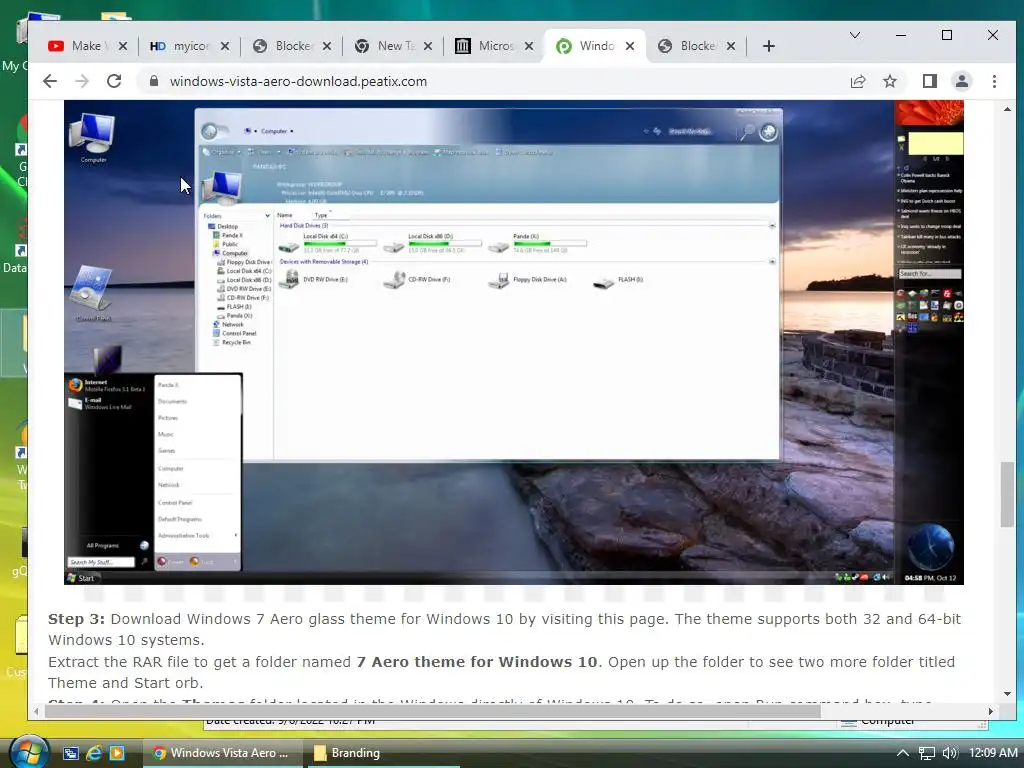This screenshot has height=768, width=1024.
Task: Click the horizontal scrollbar thumb
Action: click(432, 711)
